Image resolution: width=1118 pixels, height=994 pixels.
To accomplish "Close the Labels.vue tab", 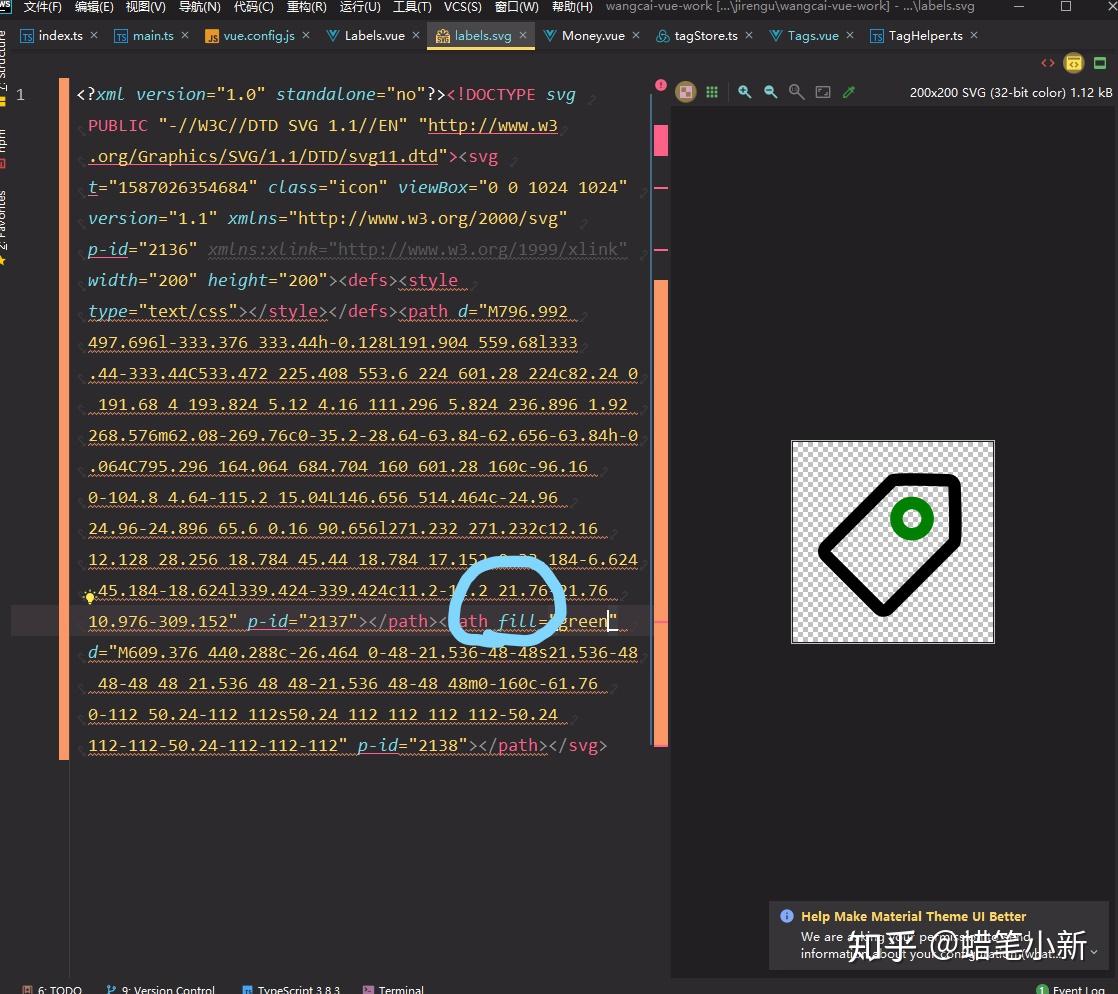I will pos(416,35).
